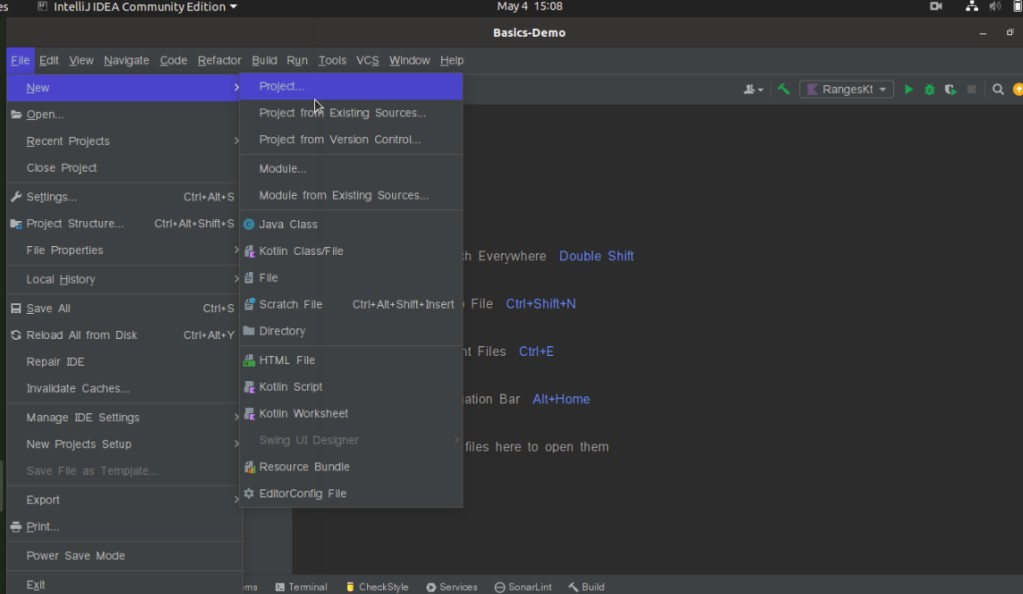Expand the RangesKt run configuration dropdown

(x=846, y=89)
